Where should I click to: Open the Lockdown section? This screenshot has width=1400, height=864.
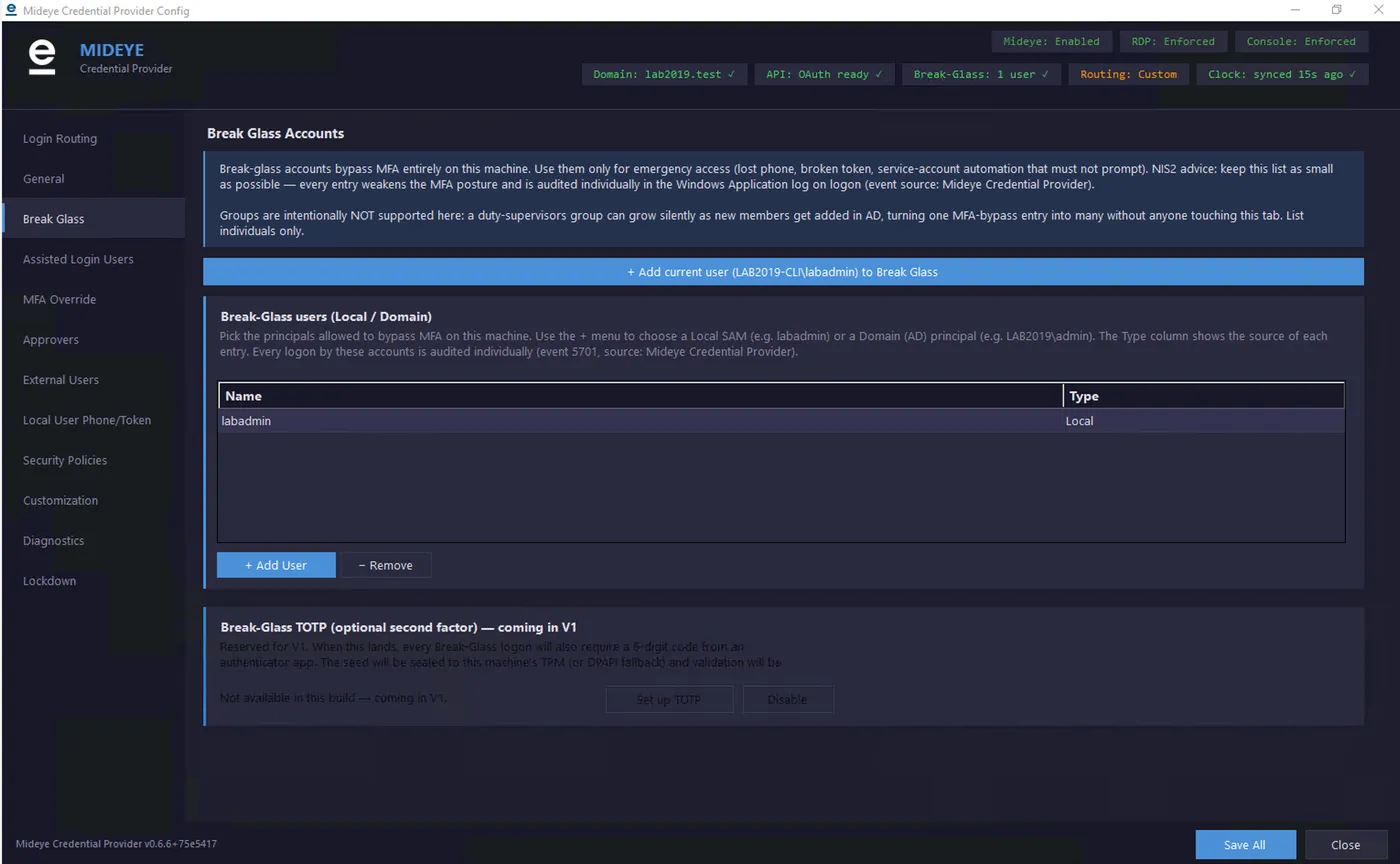click(93, 580)
